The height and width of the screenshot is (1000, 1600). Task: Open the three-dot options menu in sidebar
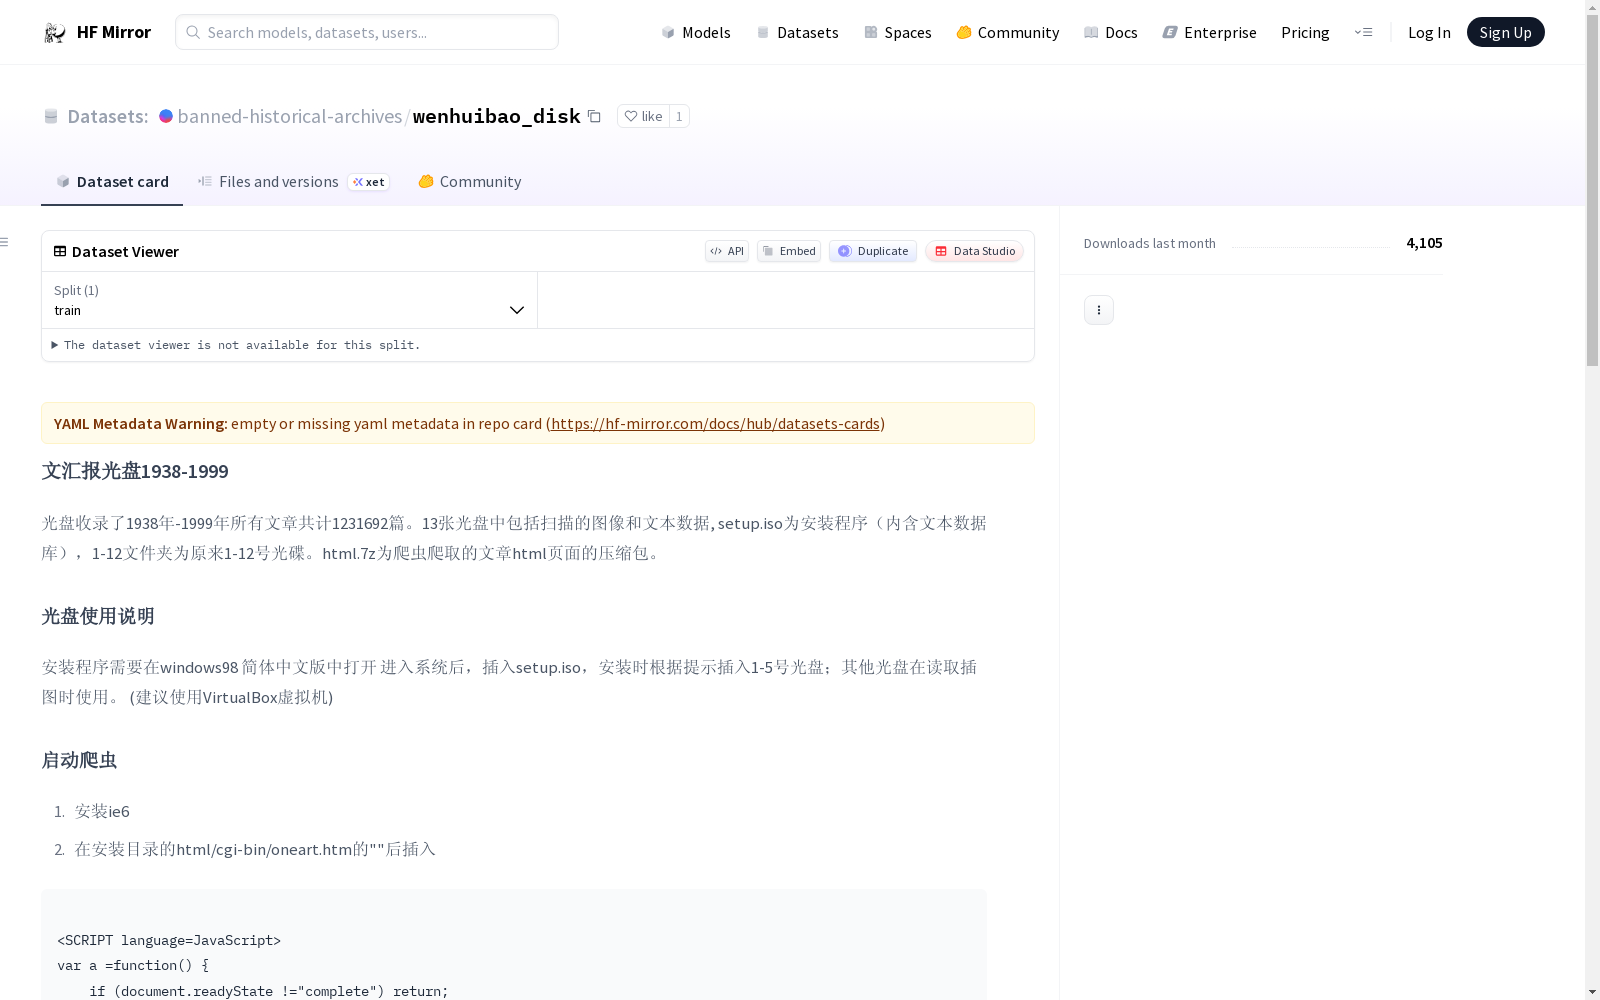(1099, 310)
